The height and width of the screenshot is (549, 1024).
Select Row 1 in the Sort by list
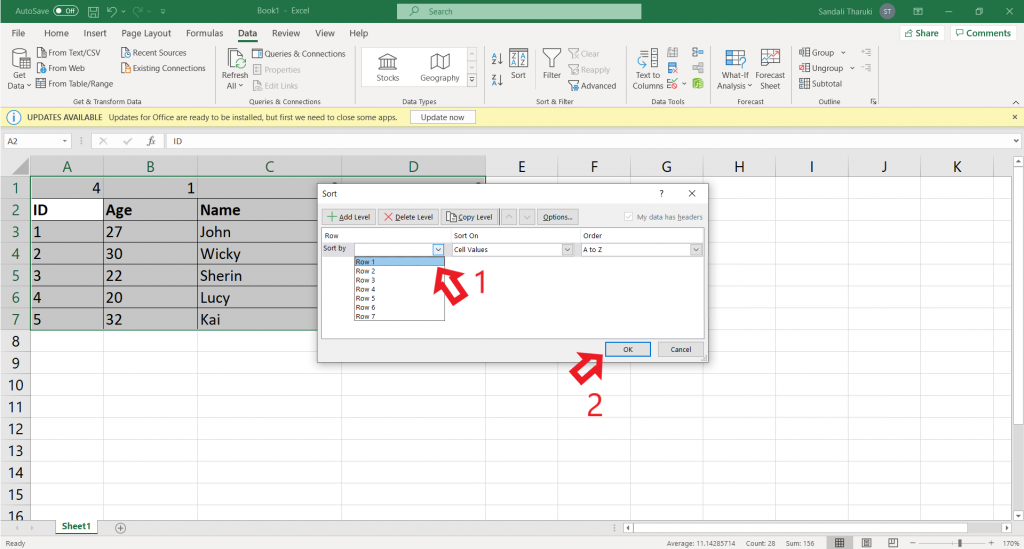(x=399, y=262)
